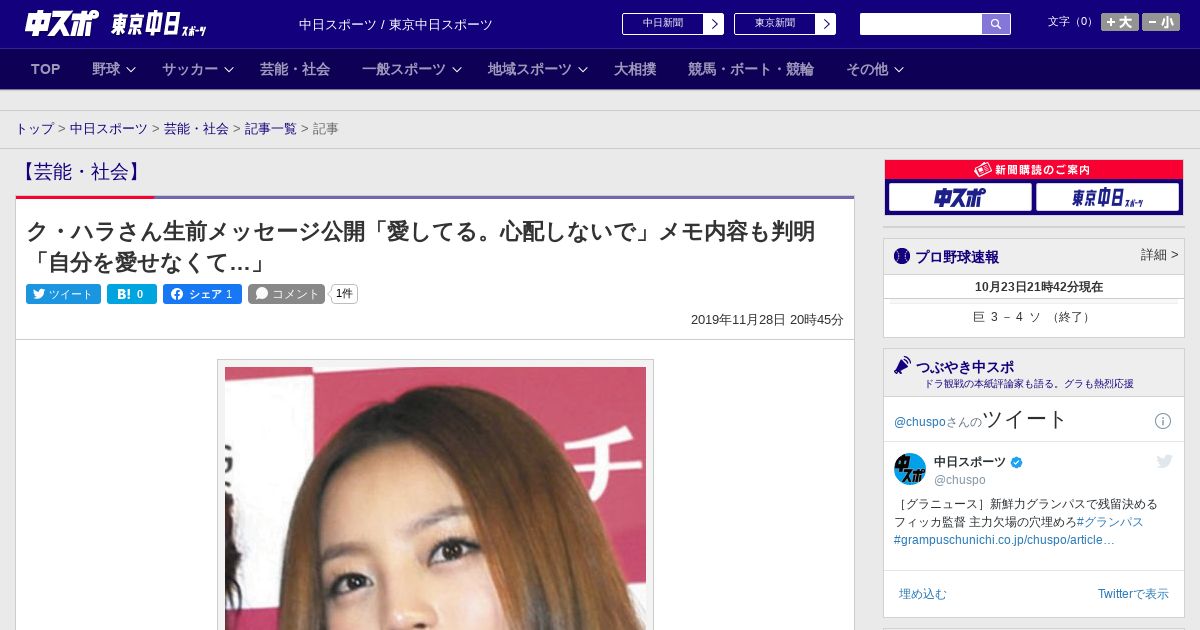
Task: Open the 地域スポーツ menu
Action: pos(530,69)
